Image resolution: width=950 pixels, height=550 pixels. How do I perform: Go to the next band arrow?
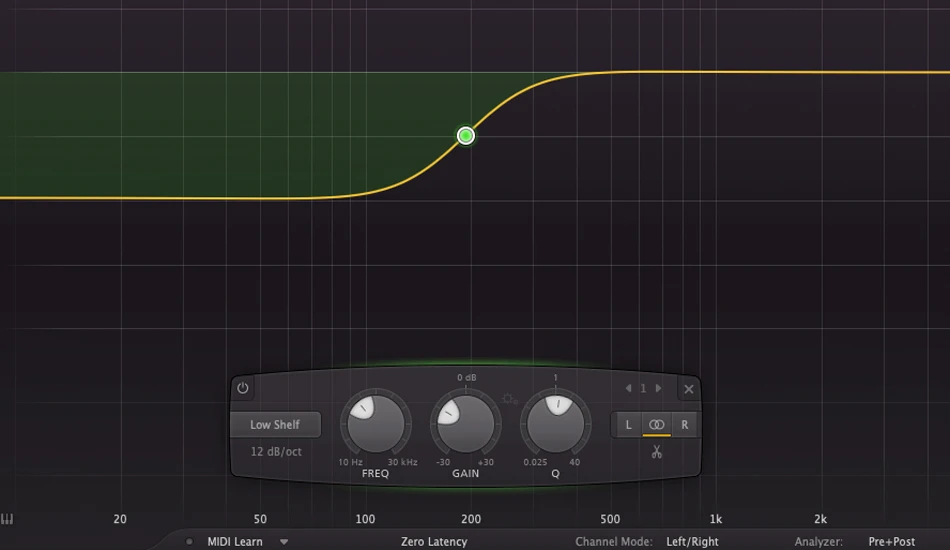[x=659, y=388]
